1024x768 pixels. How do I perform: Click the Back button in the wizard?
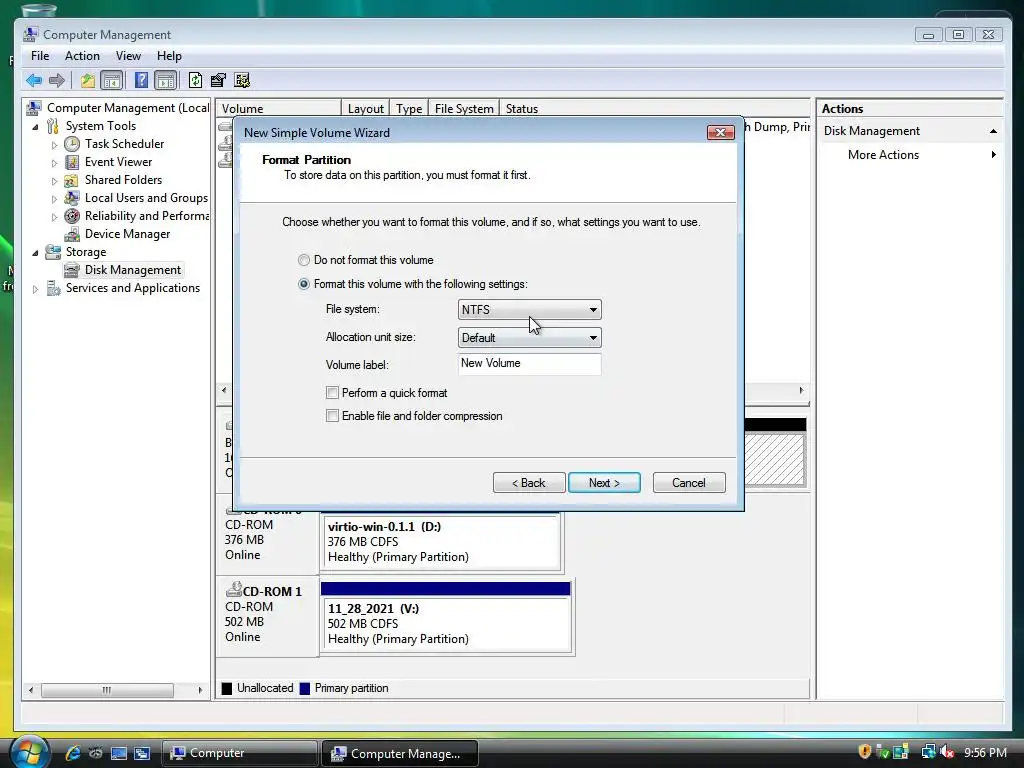coord(529,483)
